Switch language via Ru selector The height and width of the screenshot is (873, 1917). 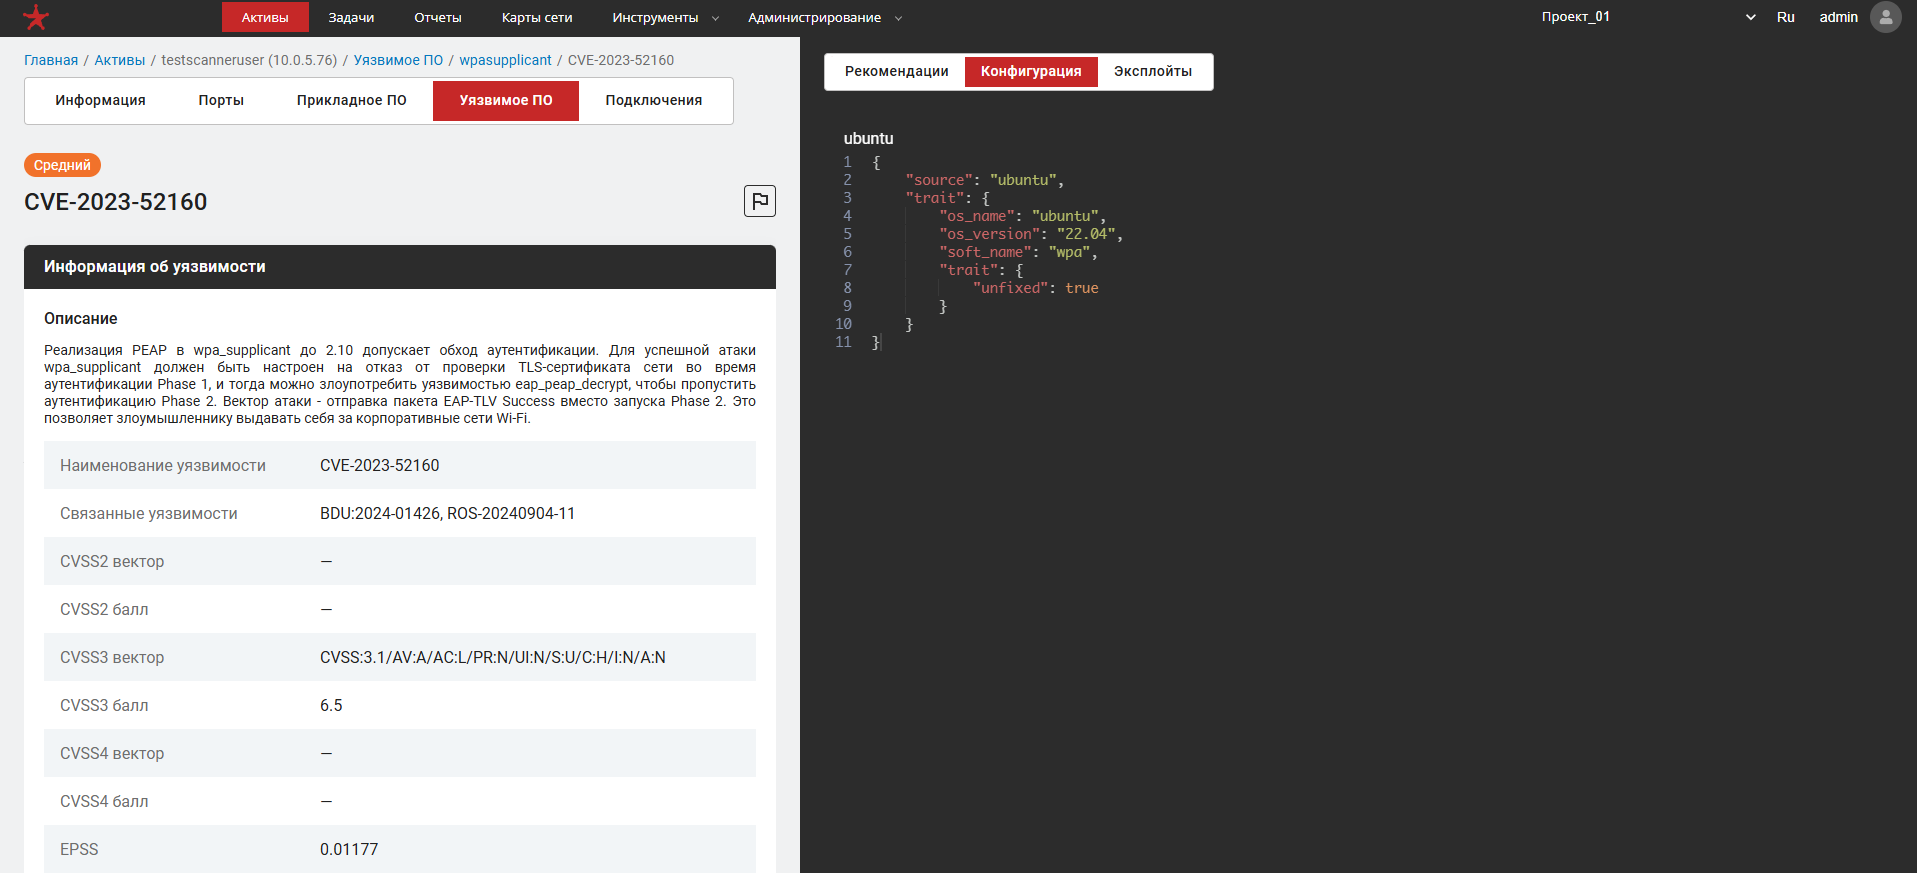pyautogui.click(x=1786, y=17)
